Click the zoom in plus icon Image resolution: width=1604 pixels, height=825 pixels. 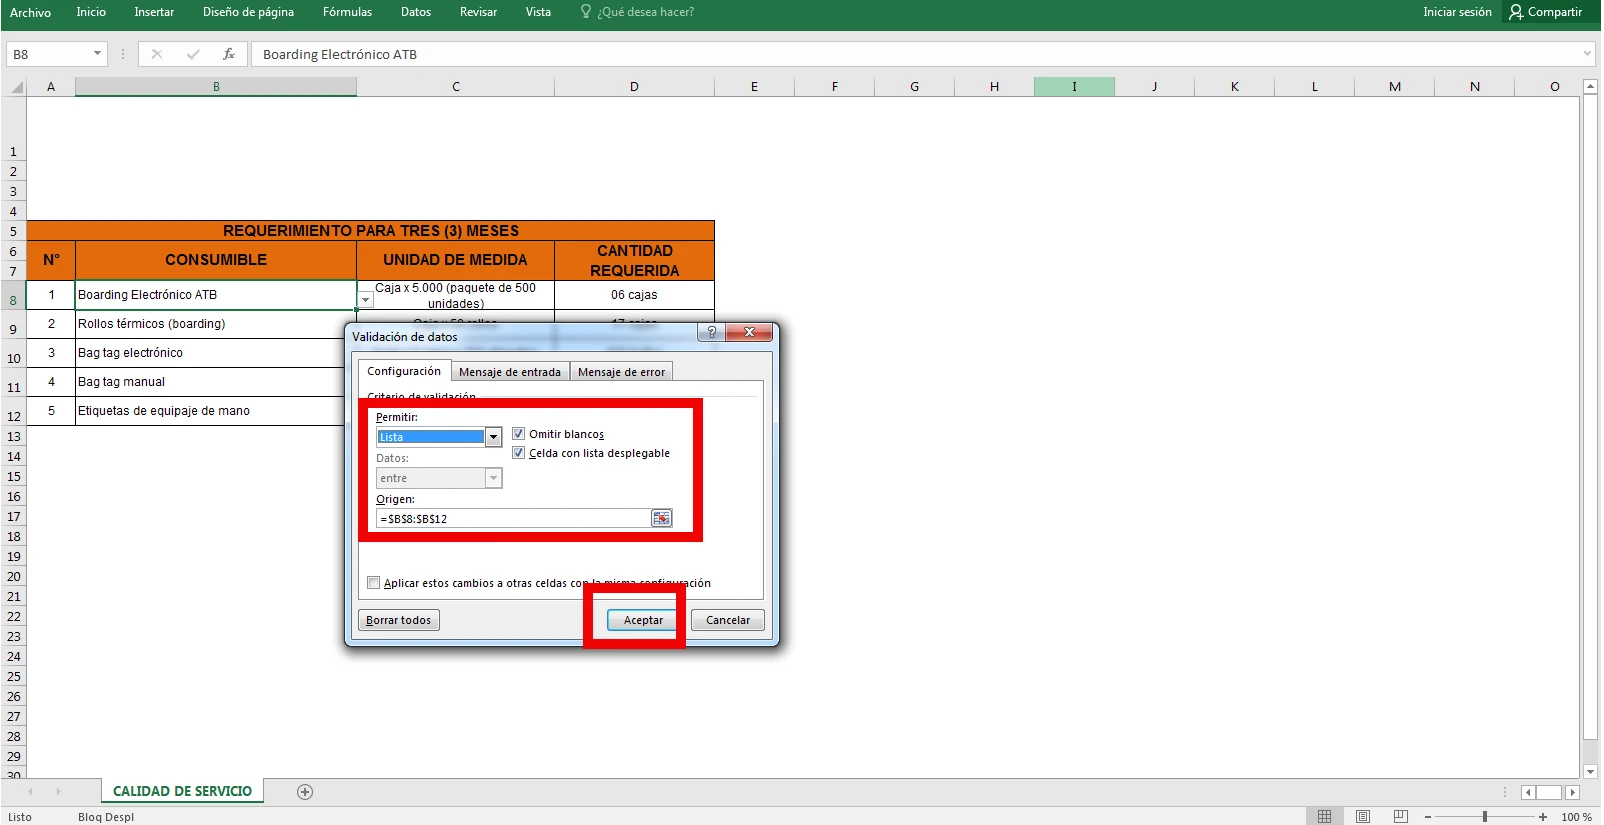(1543, 817)
